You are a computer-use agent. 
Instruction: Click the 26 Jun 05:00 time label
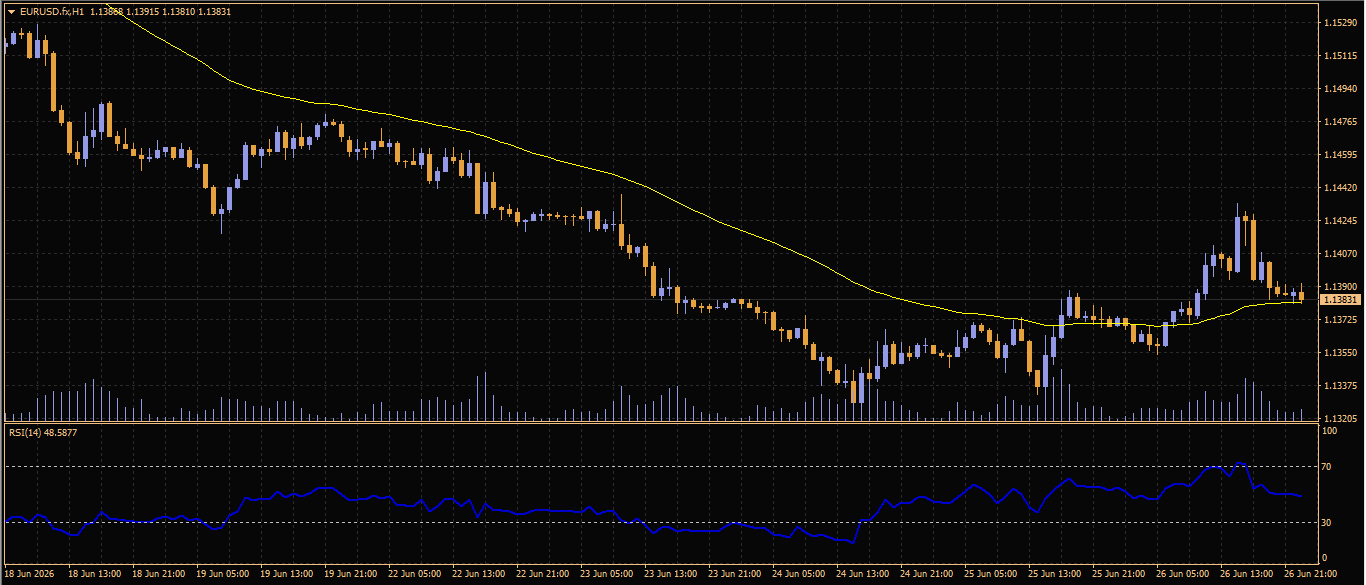coord(1183,574)
